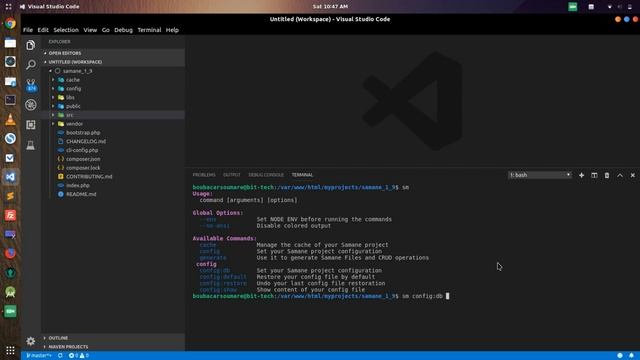Kill the terminal with trash icon
The height and width of the screenshot is (360, 640).
click(x=607, y=175)
